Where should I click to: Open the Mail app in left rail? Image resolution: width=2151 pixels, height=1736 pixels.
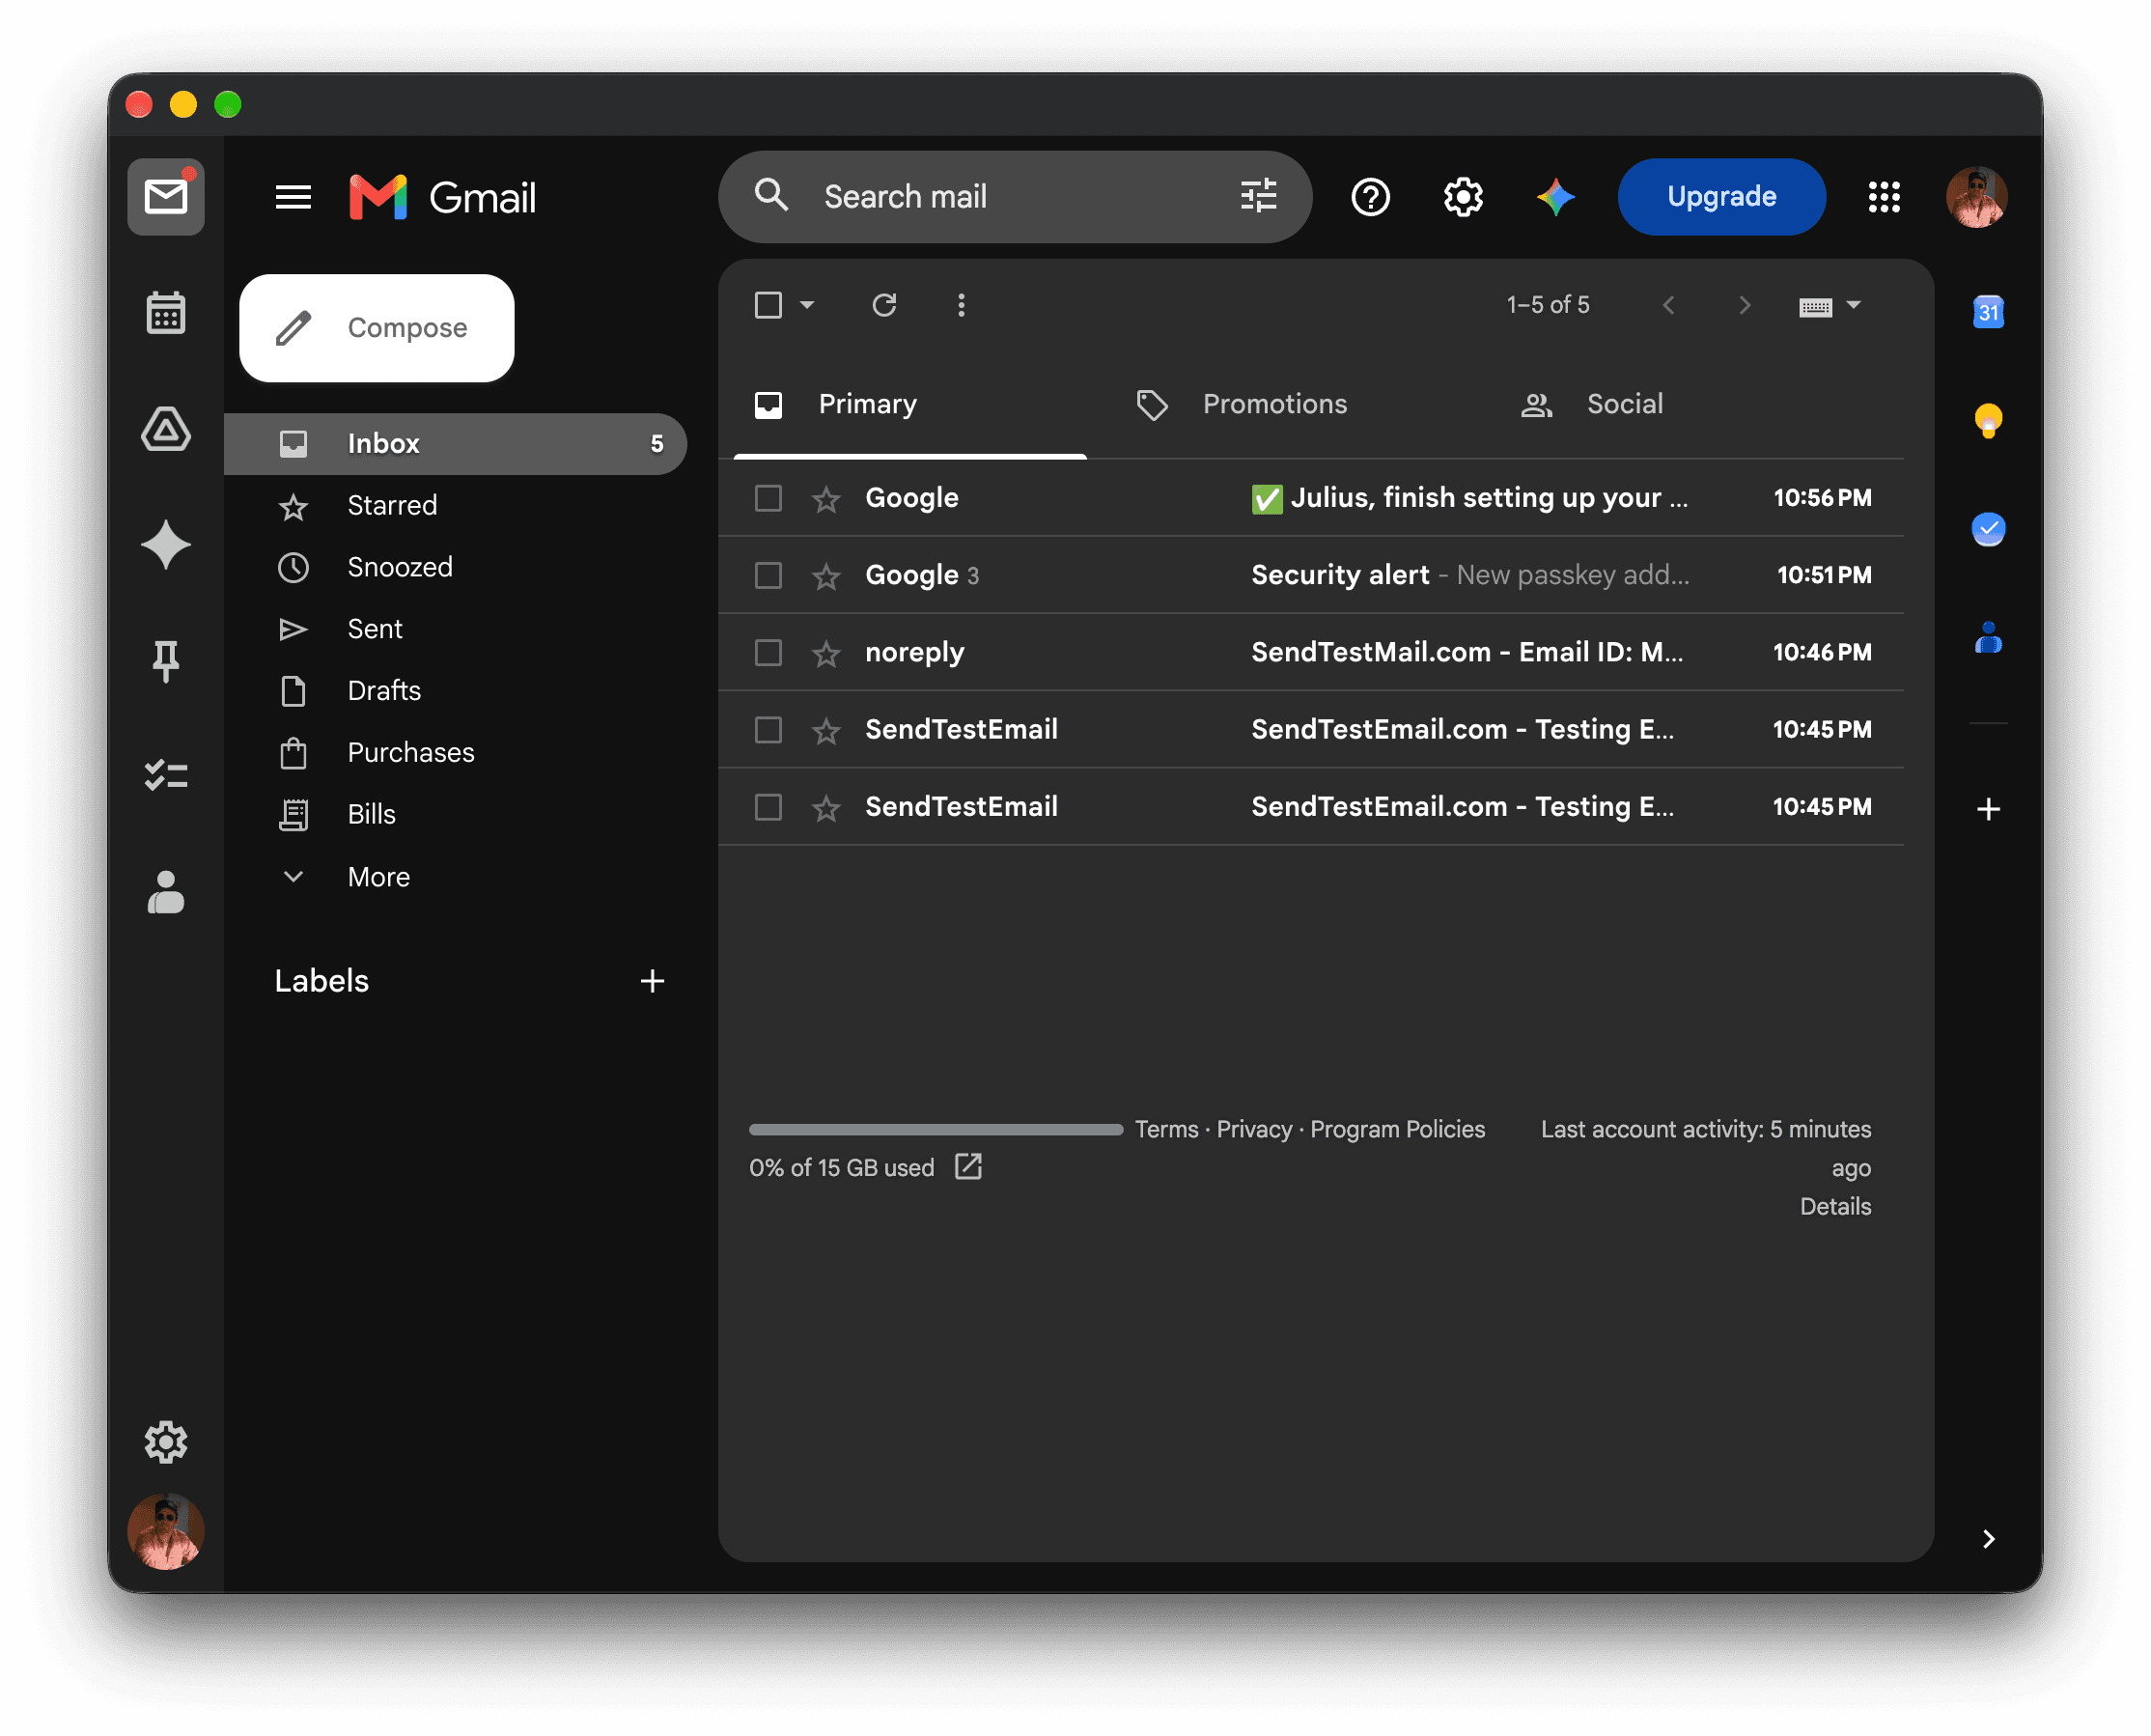pos(166,197)
